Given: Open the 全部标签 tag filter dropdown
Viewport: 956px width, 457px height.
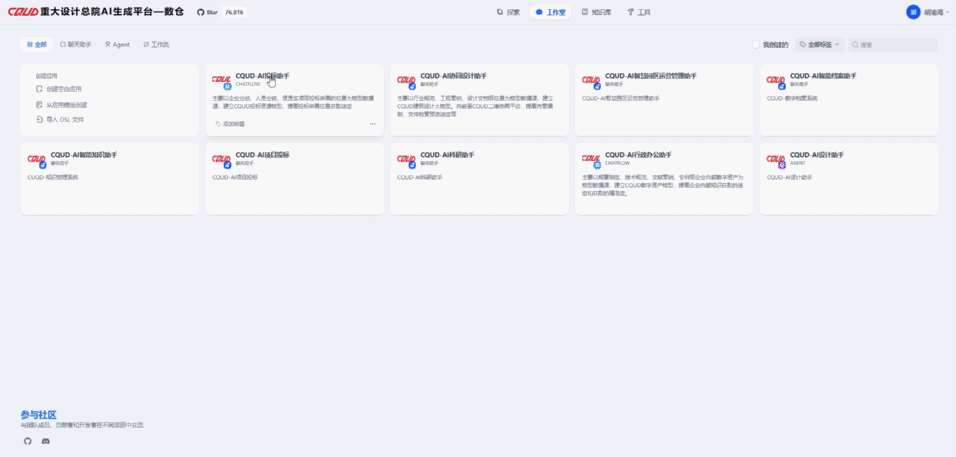Looking at the screenshot, I should (x=819, y=44).
